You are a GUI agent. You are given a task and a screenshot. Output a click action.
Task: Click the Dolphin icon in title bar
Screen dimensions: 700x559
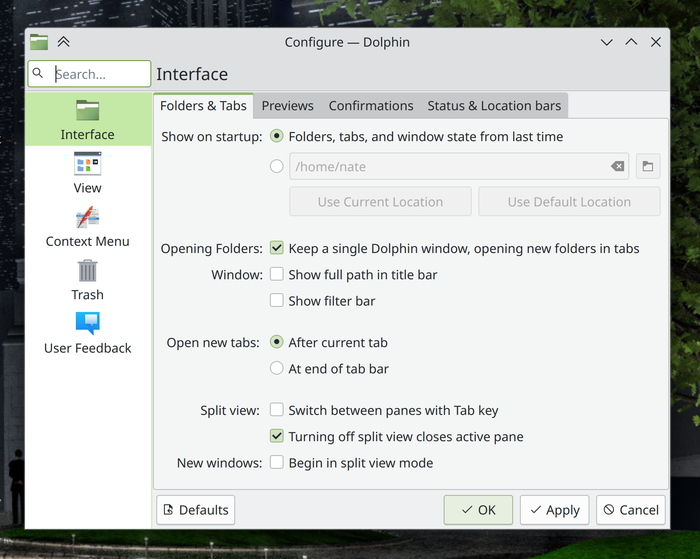point(39,42)
